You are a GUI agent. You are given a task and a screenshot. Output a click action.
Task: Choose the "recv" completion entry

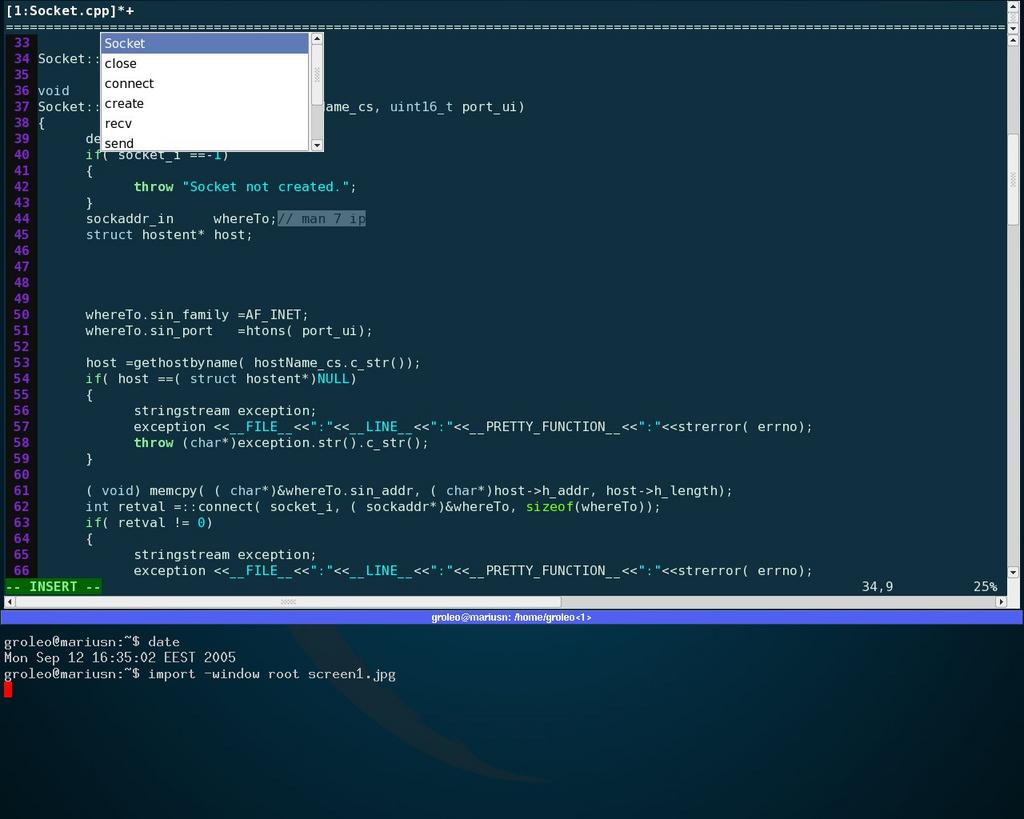click(204, 123)
